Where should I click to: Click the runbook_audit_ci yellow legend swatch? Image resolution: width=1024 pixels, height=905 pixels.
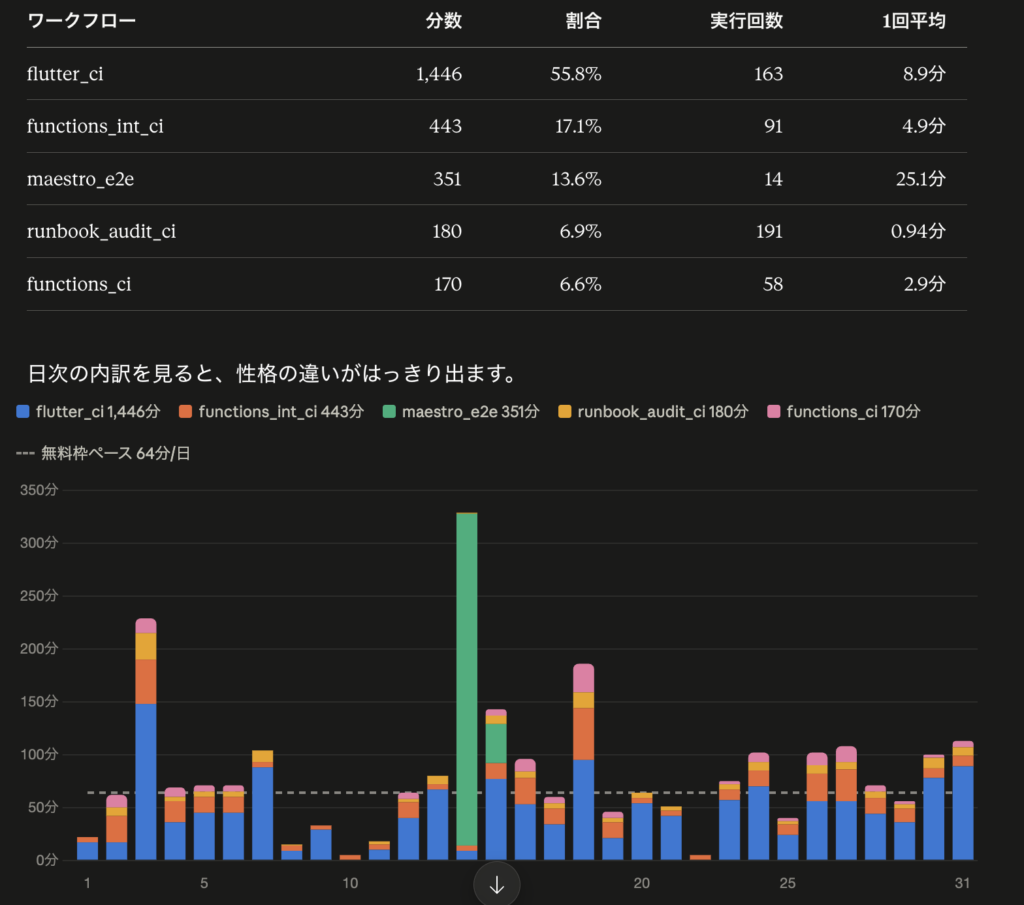[x=564, y=411]
